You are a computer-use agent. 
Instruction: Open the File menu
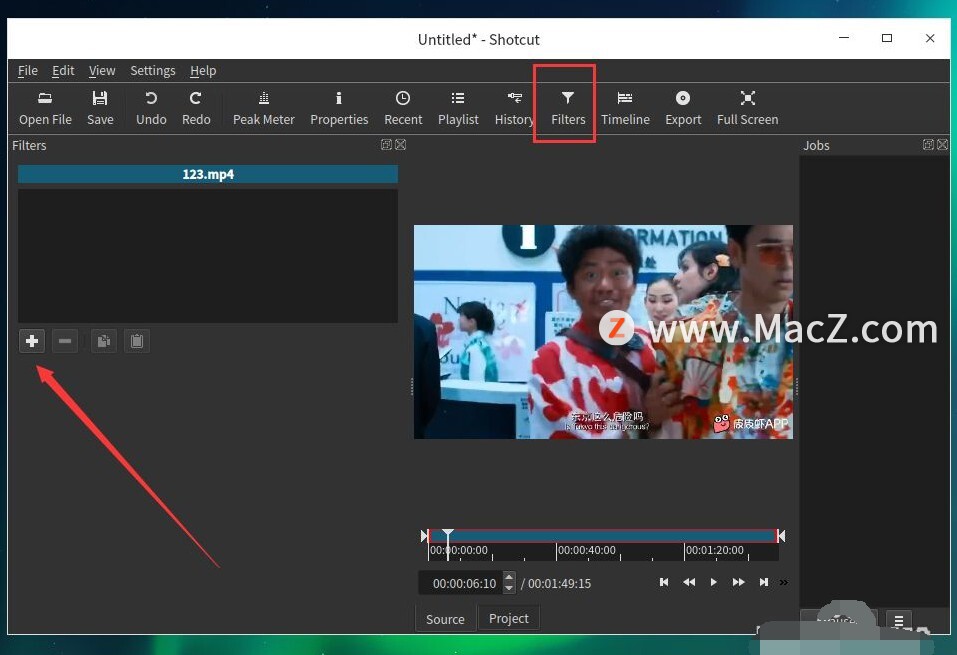coord(27,71)
